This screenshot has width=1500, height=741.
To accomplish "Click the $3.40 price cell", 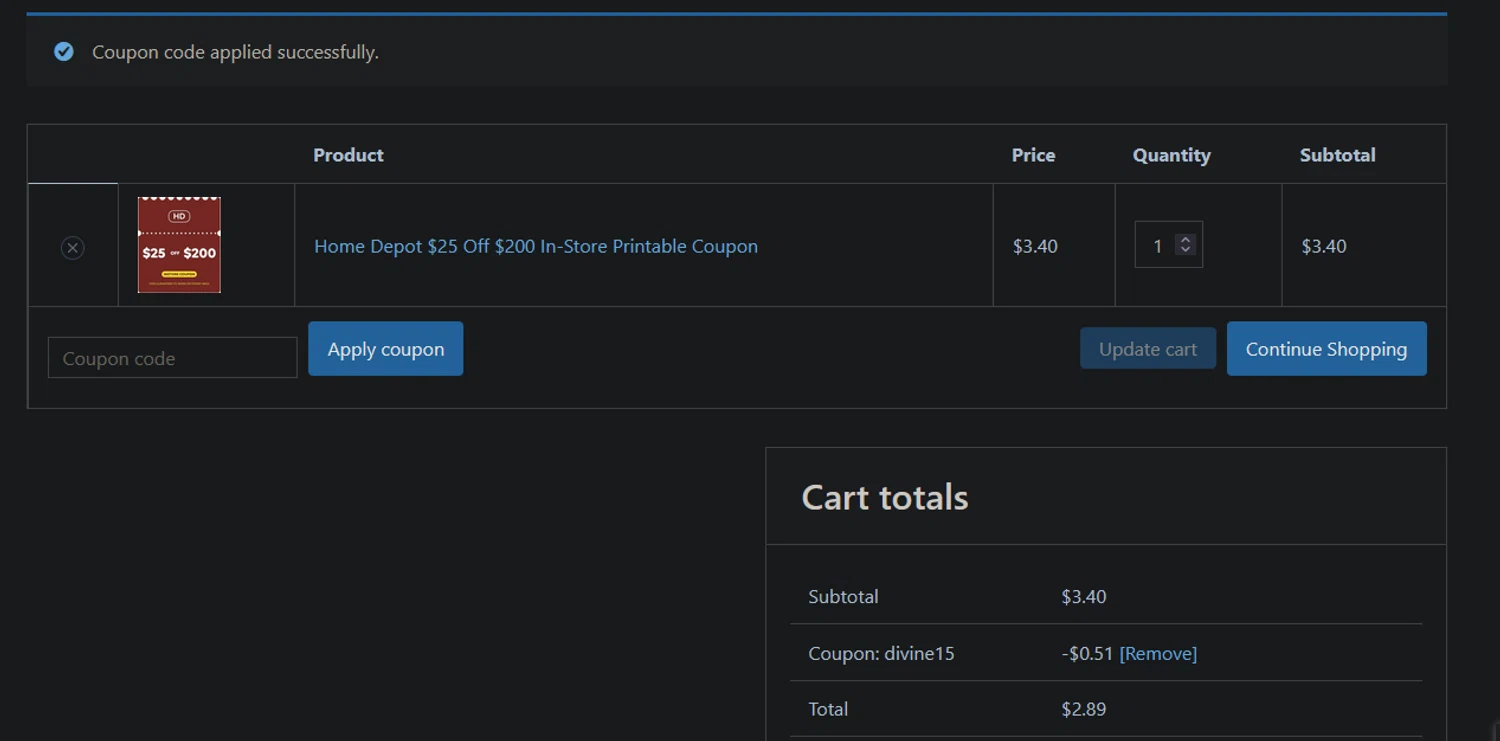I will (x=1035, y=246).
